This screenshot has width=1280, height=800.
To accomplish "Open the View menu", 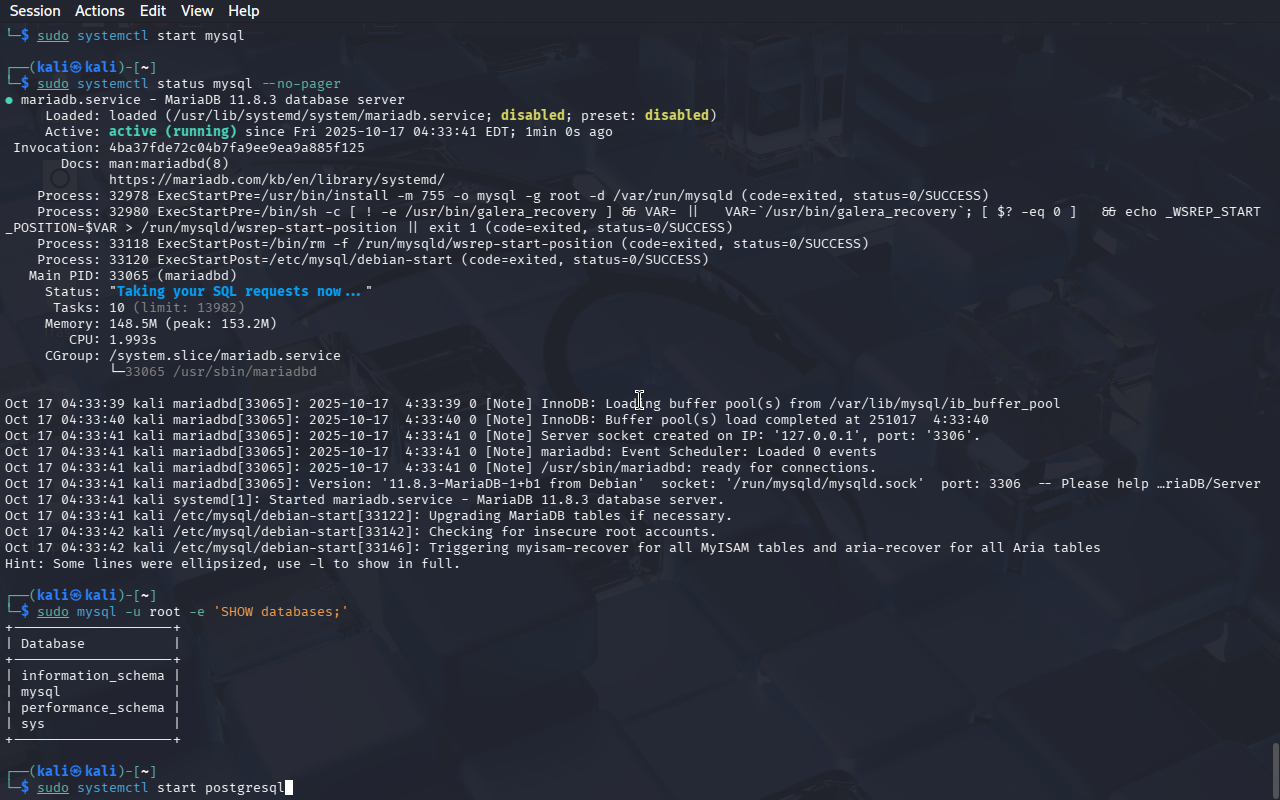I will click(x=197, y=11).
